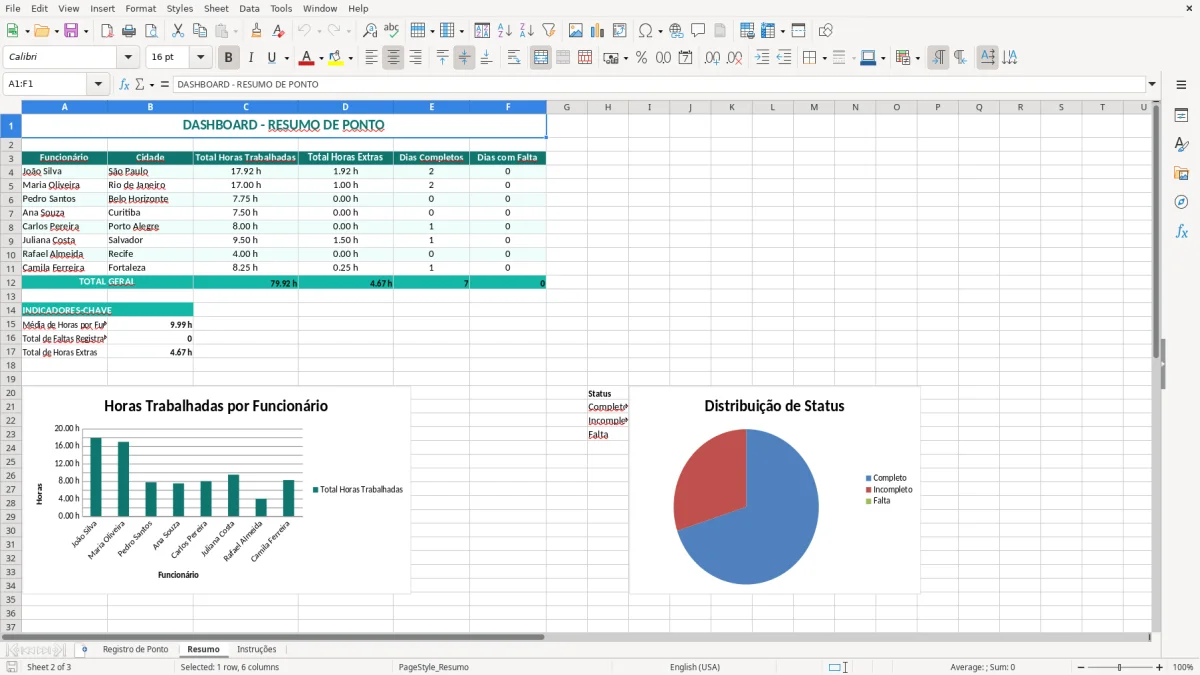The height and width of the screenshot is (675, 1200).
Task: Toggle Center Horizontally alignment
Action: click(x=393, y=58)
